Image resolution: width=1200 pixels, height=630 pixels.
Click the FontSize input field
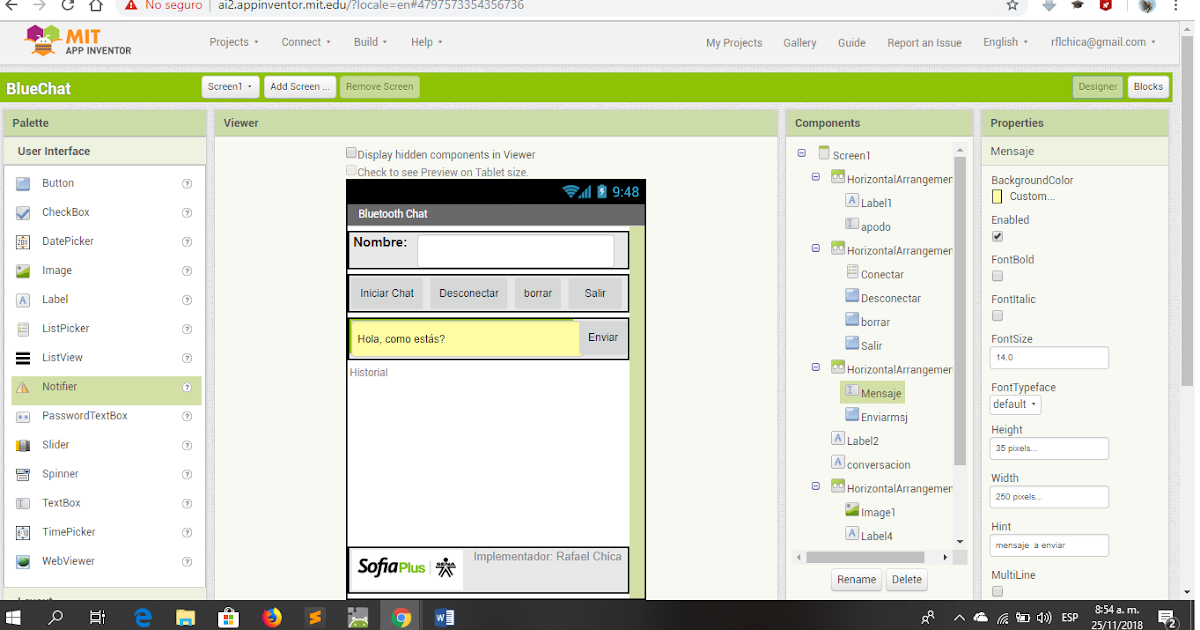coord(1048,357)
